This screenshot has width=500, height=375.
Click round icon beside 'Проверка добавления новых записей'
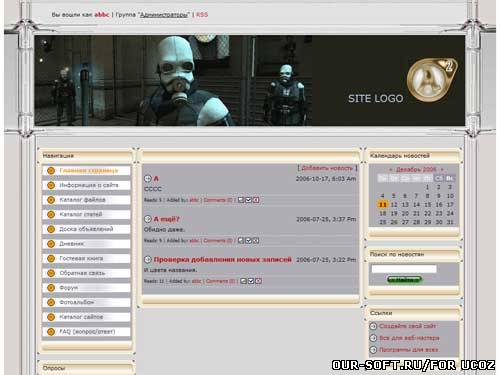148,259
